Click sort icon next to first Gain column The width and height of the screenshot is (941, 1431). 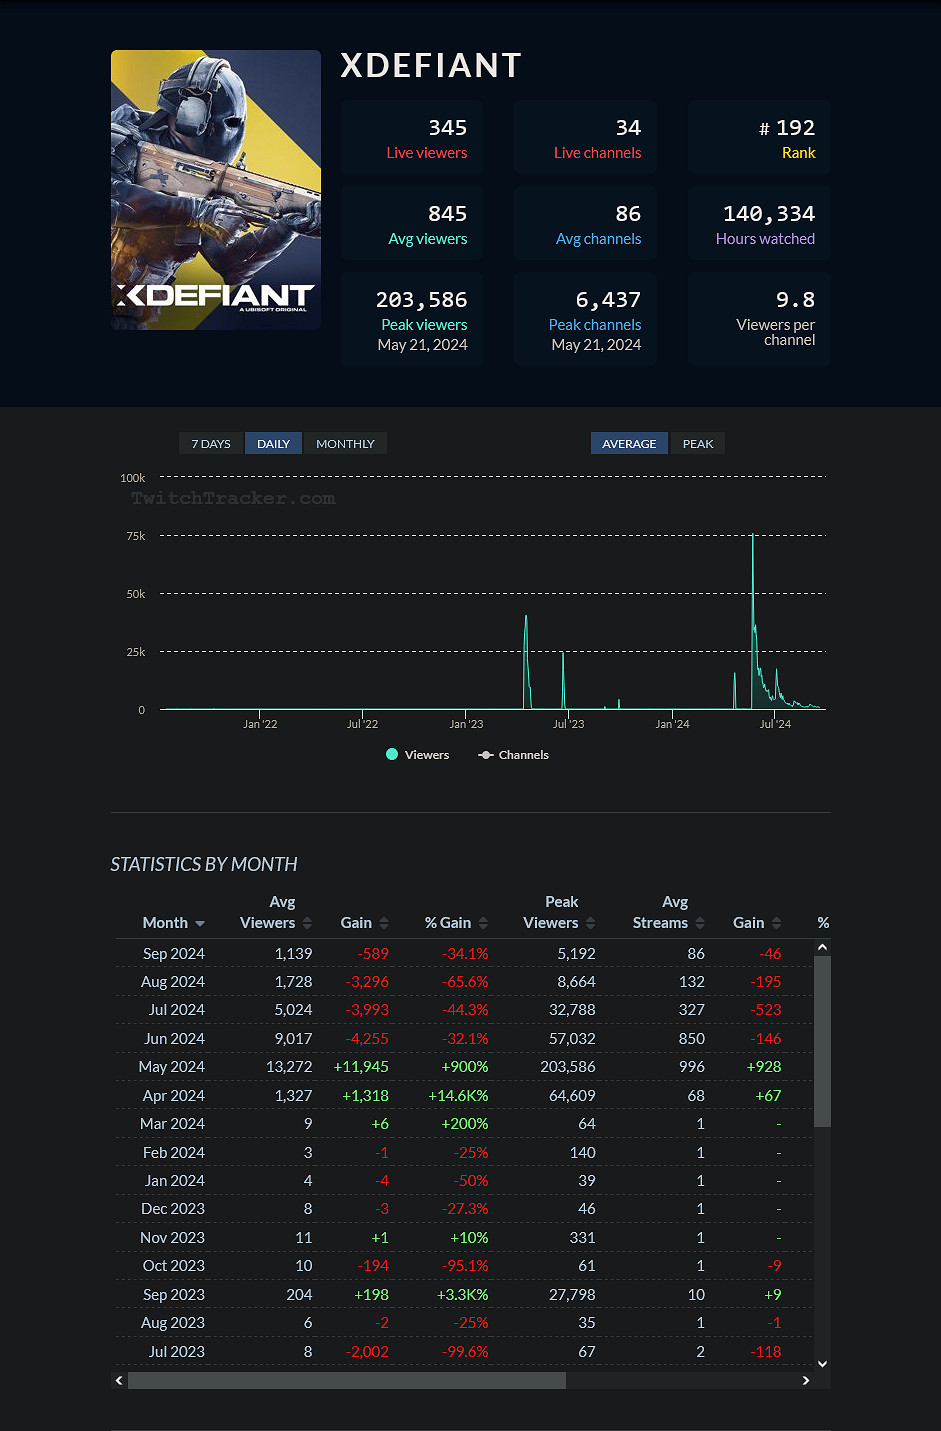384,923
